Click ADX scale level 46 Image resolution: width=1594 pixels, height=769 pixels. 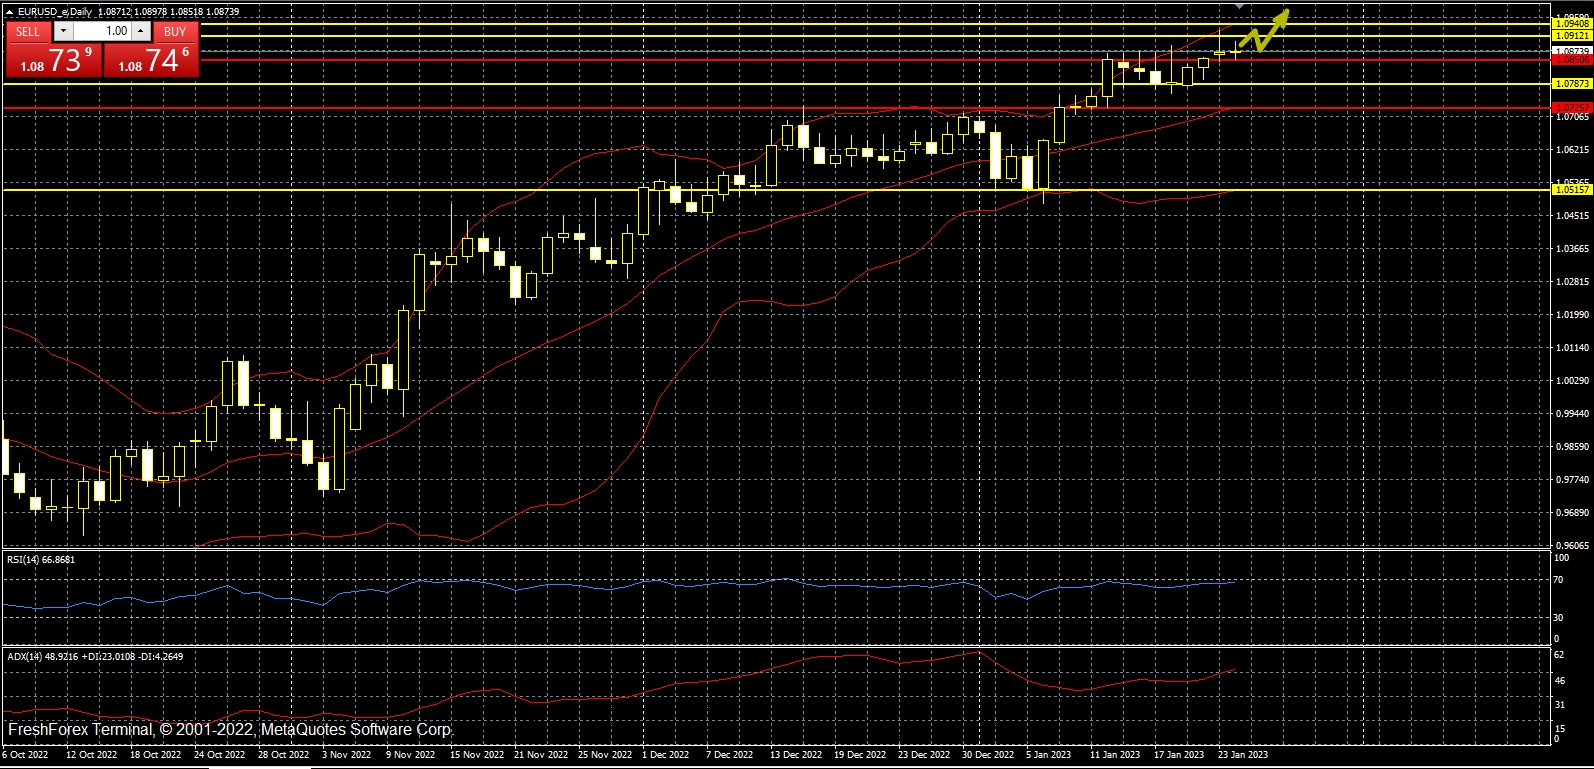coord(1559,681)
